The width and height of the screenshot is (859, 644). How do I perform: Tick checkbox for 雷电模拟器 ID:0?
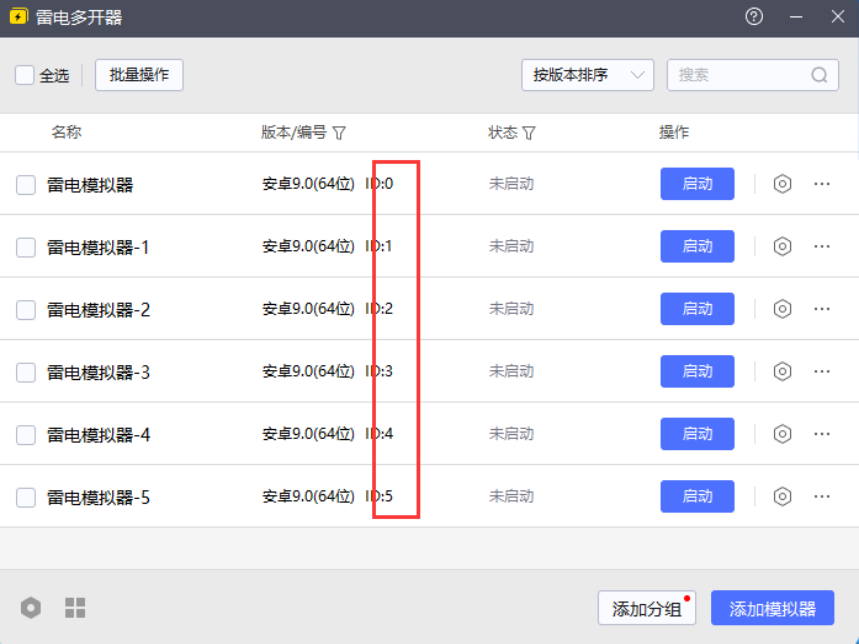point(26,185)
